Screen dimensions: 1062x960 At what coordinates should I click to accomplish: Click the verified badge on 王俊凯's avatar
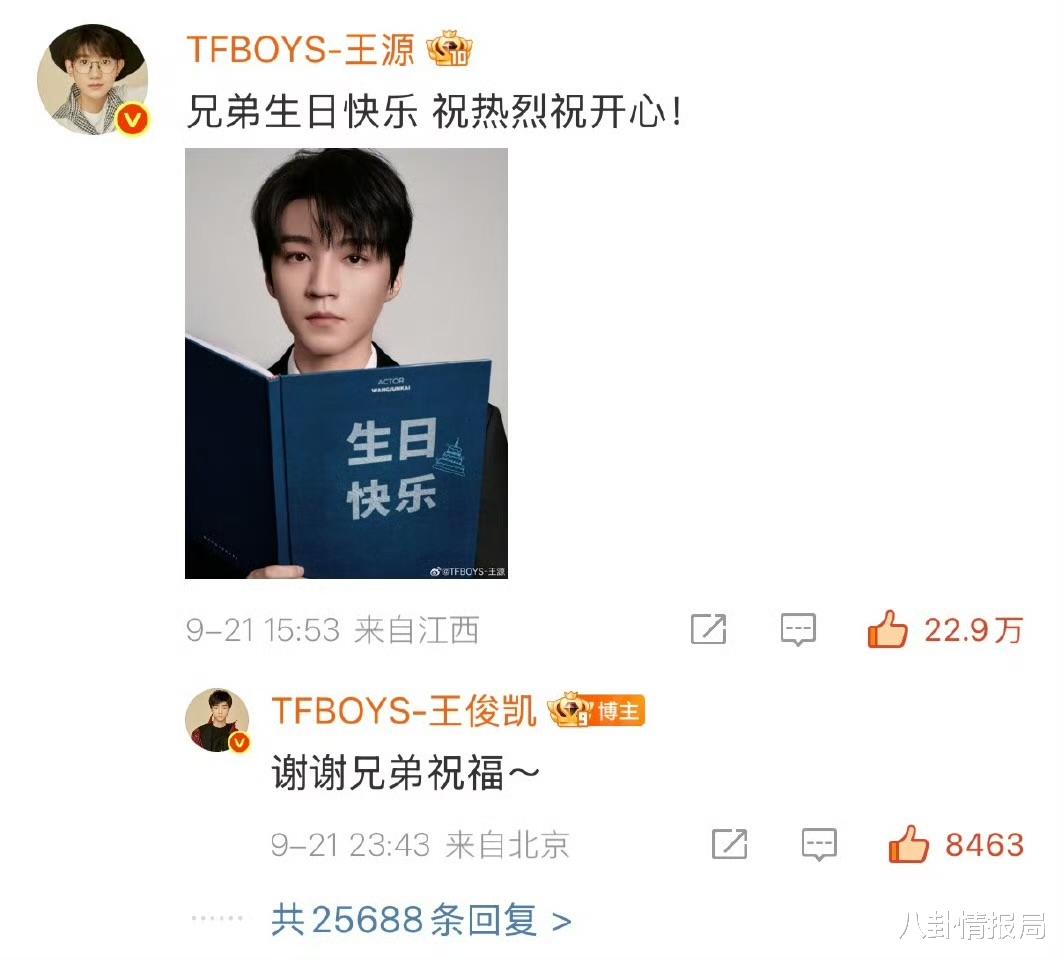point(239,743)
